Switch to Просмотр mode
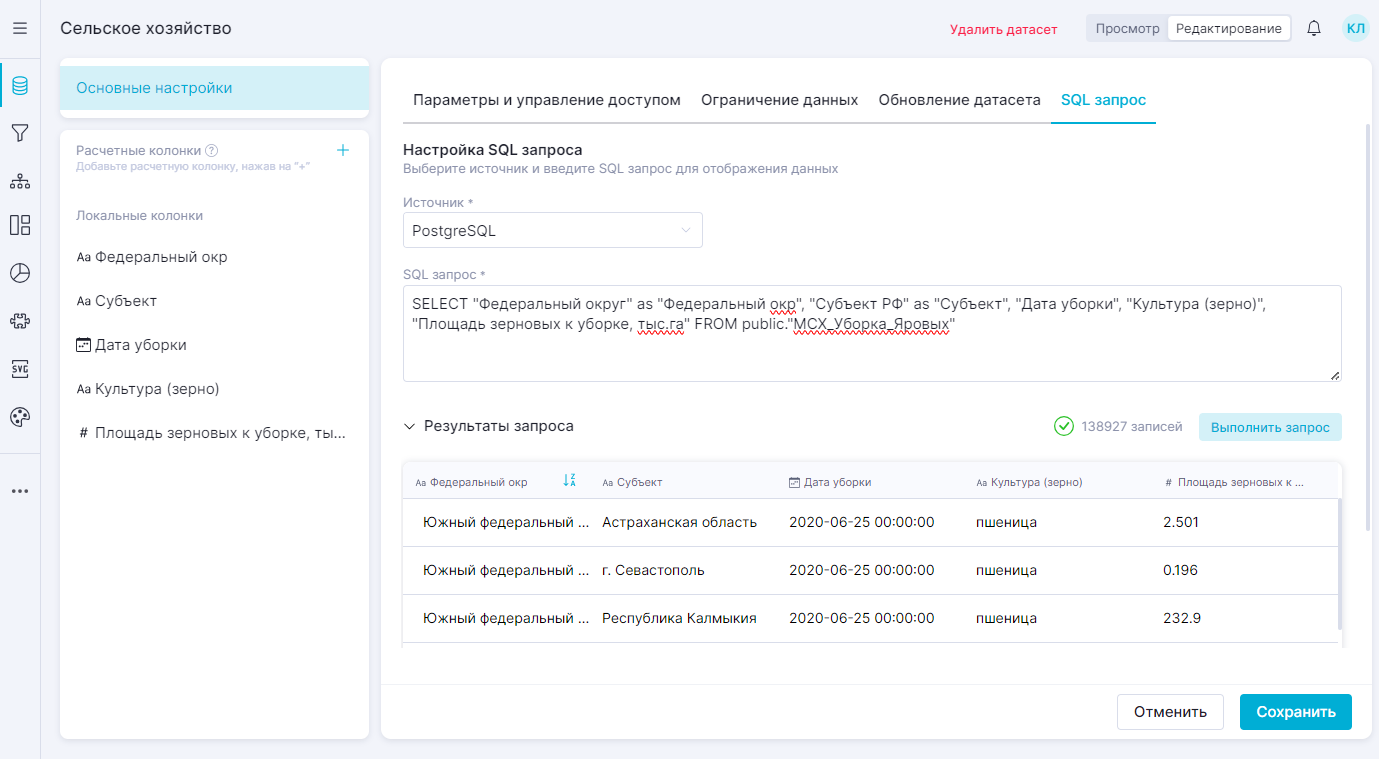Image resolution: width=1379 pixels, height=759 pixels. click(x=1127, y=28)
